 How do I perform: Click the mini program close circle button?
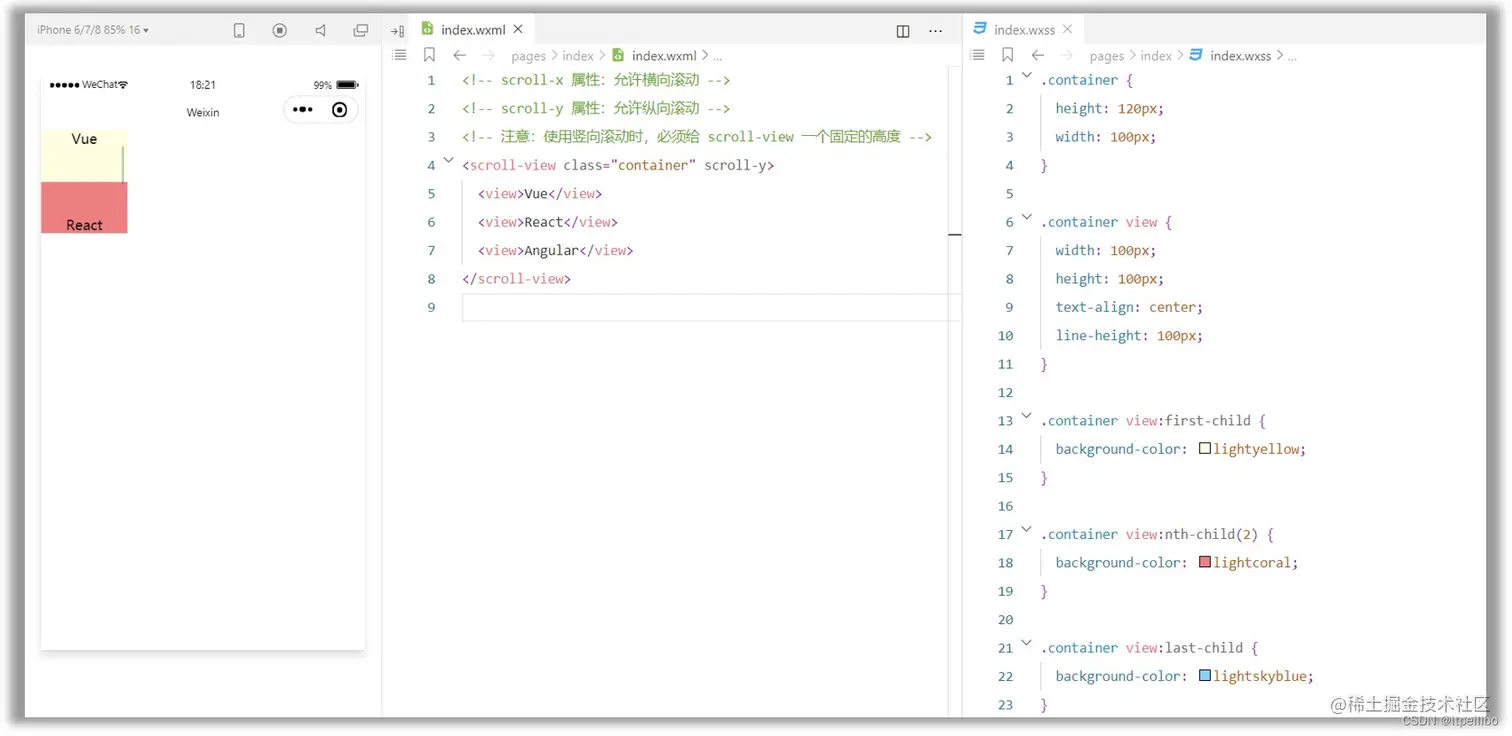tap(340, 110)
